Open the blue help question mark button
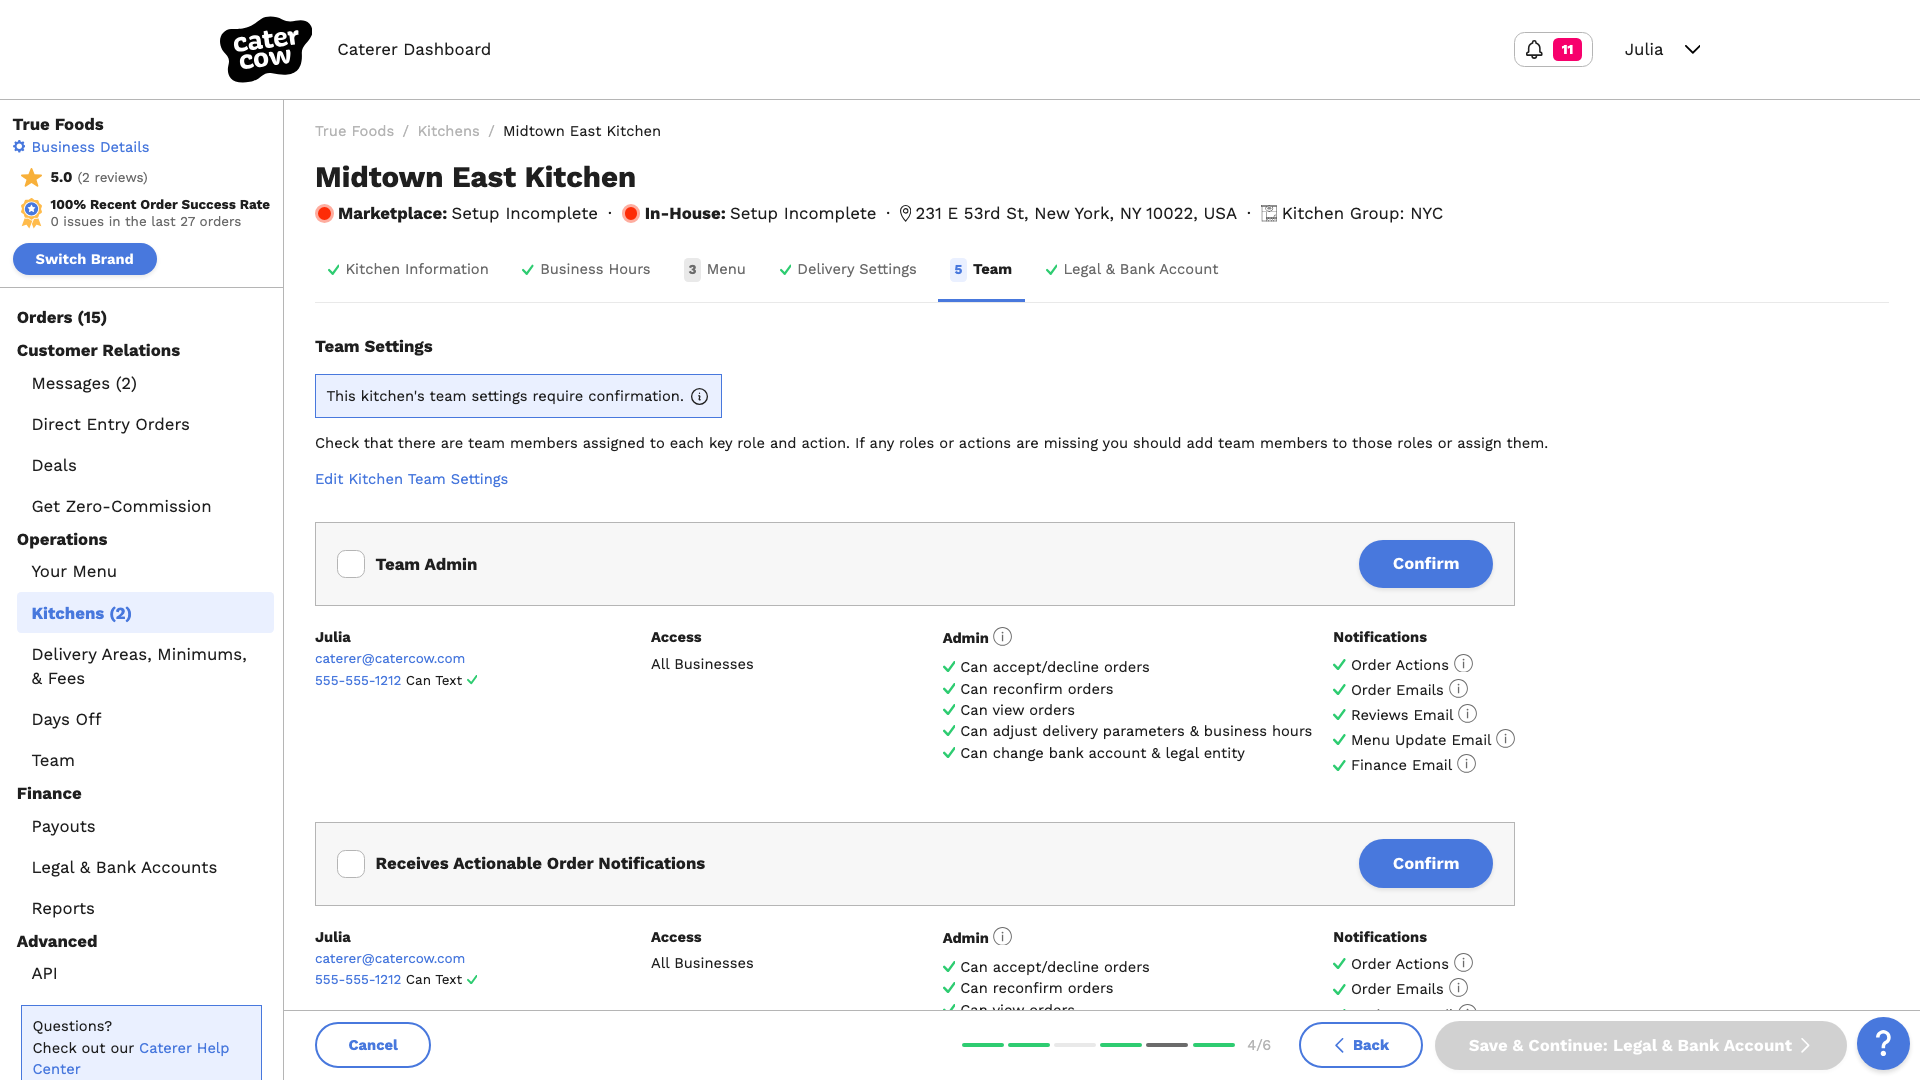The image size is (1920, 1080). [x=1882, y=1044]
